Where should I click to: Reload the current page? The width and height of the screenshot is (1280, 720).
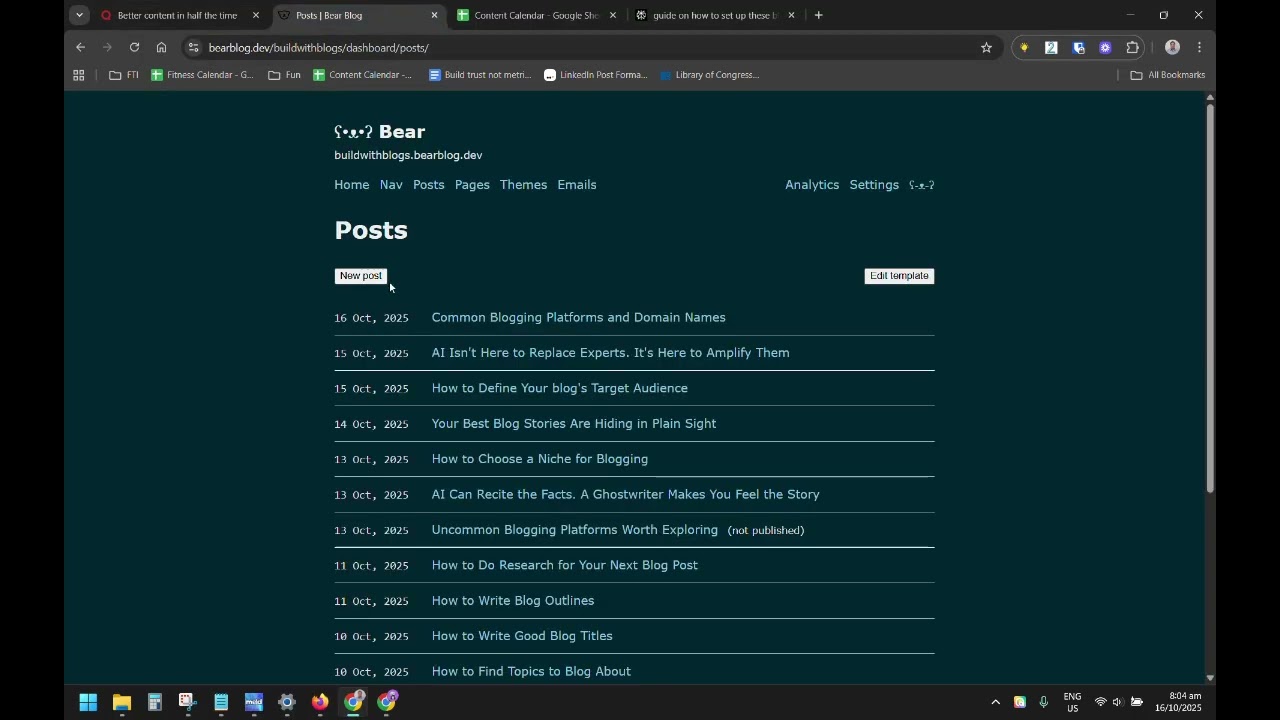click(134, 47)
